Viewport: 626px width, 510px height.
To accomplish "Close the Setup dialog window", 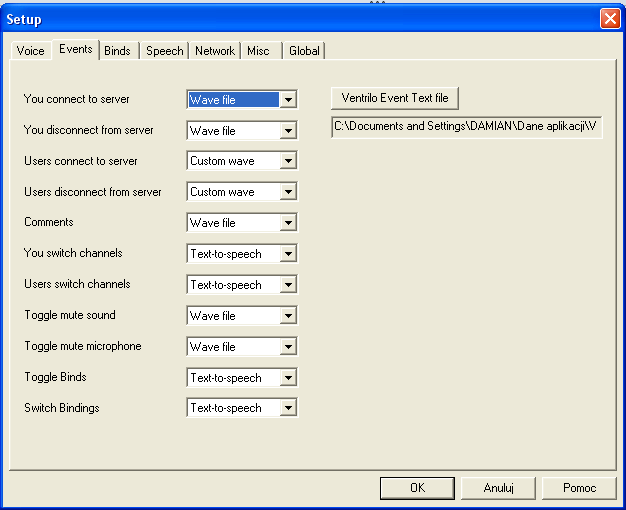I will pyautogui.click(x=610, y=18).
